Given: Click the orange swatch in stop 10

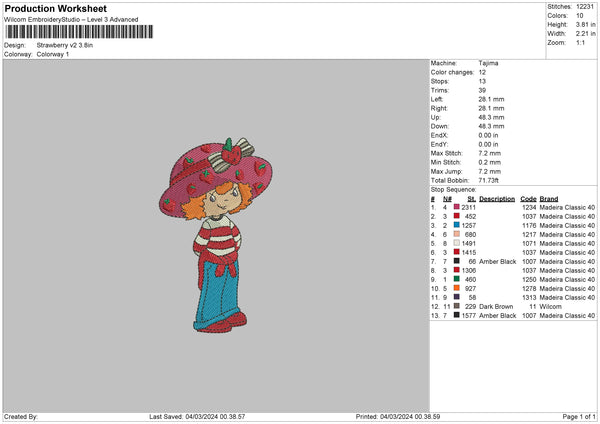Looking at the screenshot, I should [x=456, y=288].
